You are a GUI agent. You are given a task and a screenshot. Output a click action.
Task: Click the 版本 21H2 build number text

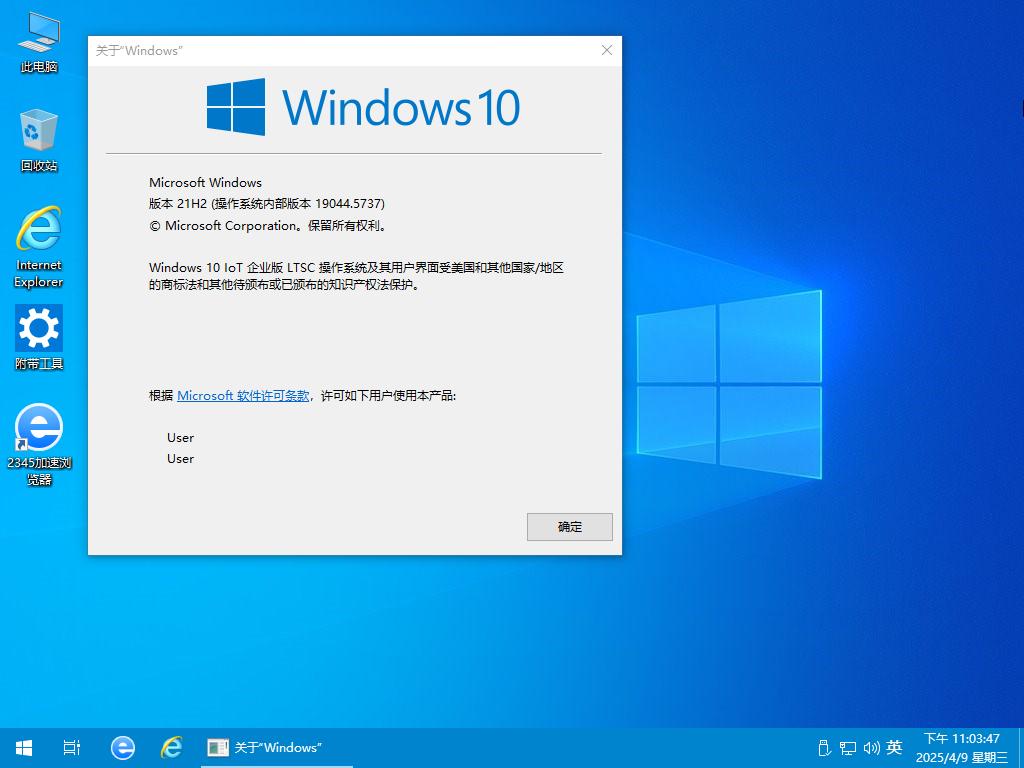click(x=266, y=204)
